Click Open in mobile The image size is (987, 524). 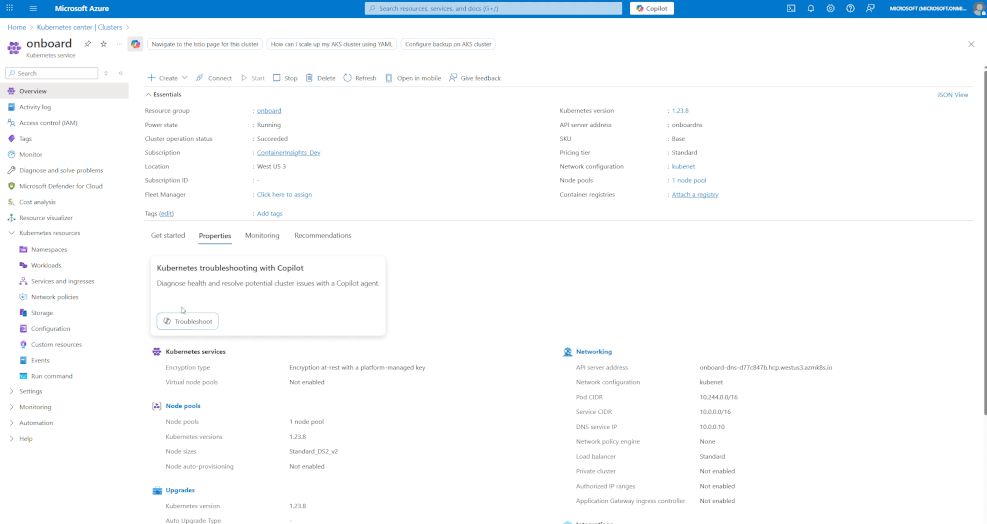coord(413,78)
